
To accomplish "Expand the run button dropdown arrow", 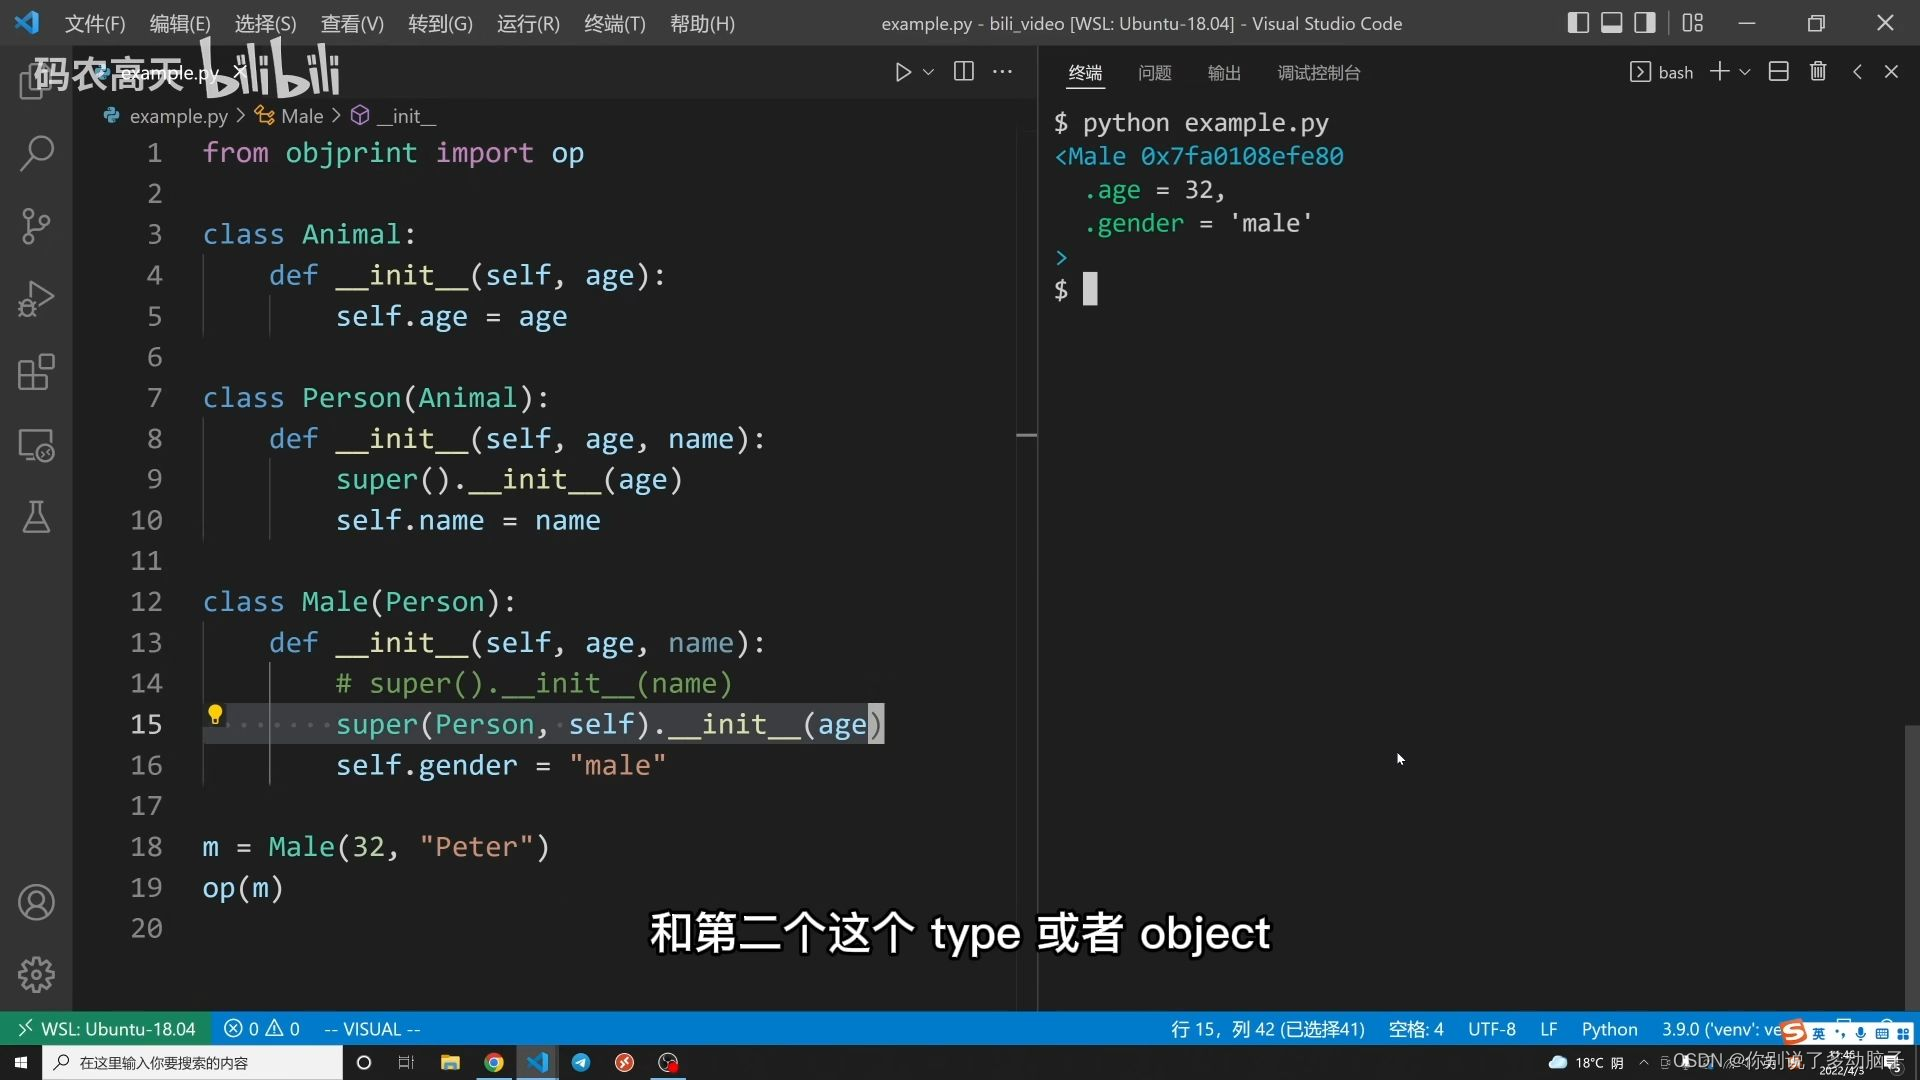I will point(928,72).
